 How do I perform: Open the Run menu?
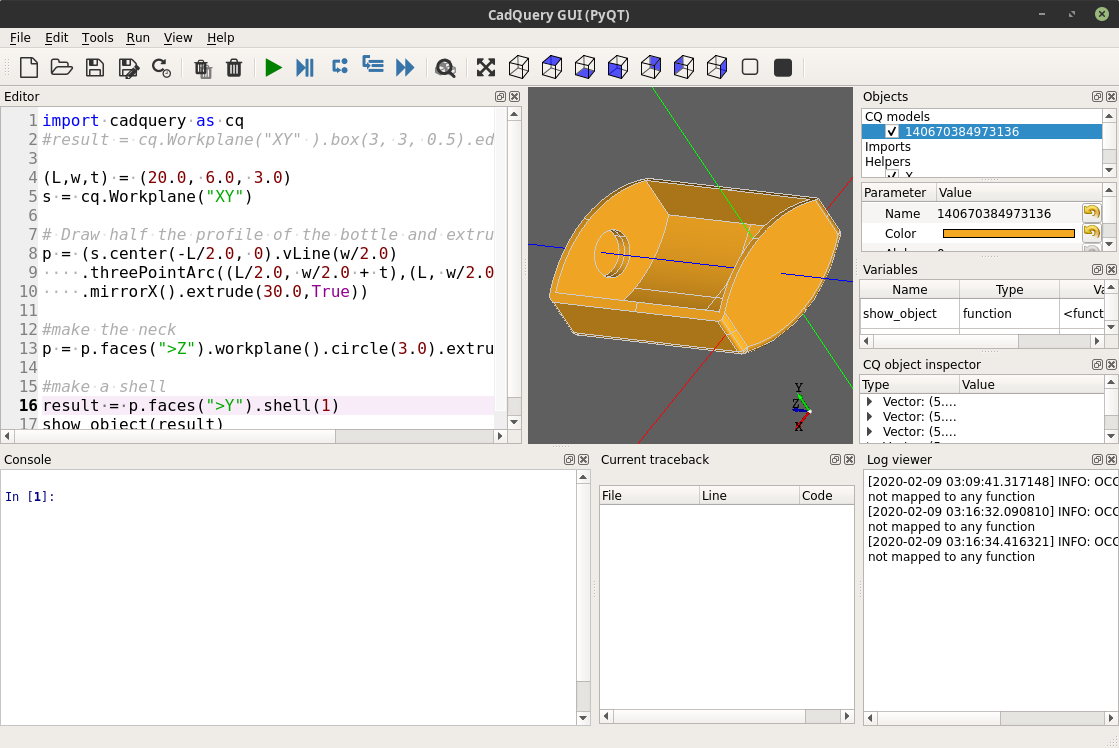(138, 38)
